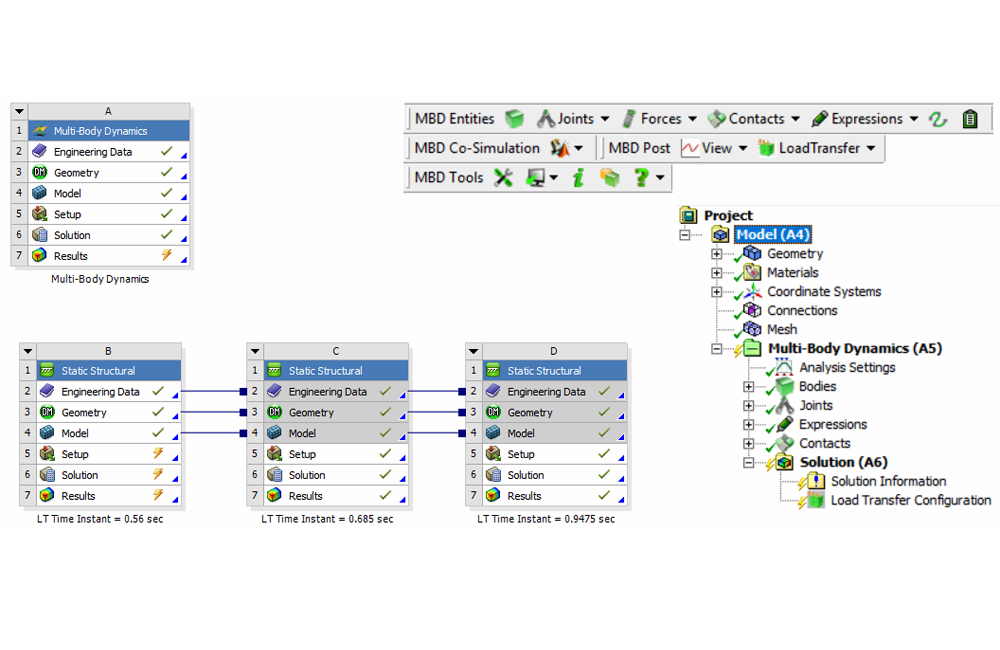Click the battery icon on MBD toolbar
The height and width of the screenshot is (650, 1000).
pos(968,118)
